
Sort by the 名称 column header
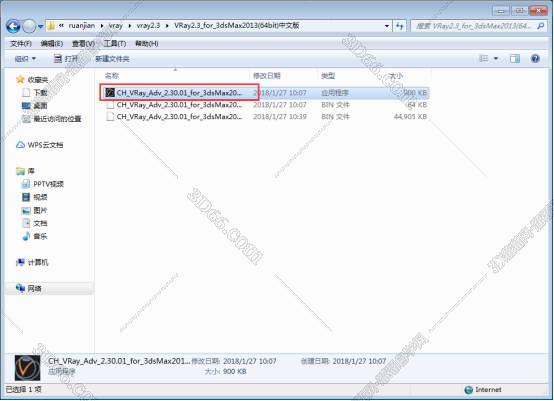pos(112,76)
